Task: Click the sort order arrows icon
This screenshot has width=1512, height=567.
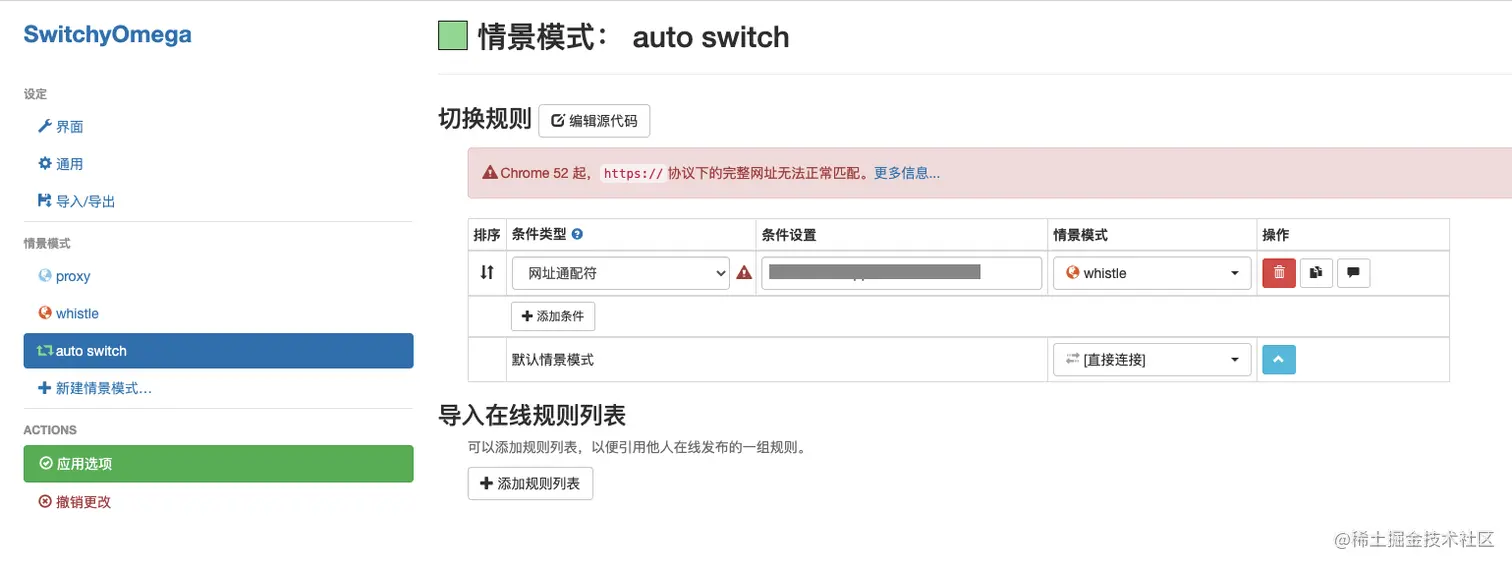Action: coord(487,272)
